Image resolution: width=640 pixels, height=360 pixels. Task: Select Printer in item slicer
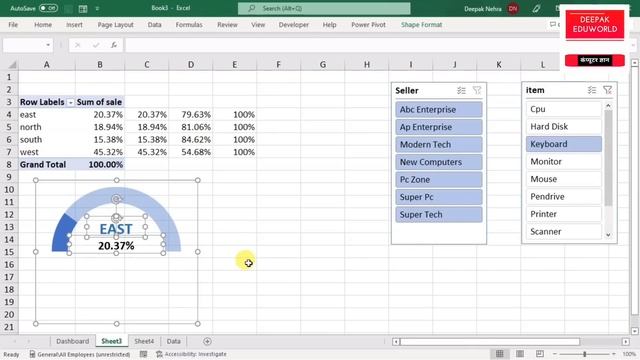[x=564, y=214]
